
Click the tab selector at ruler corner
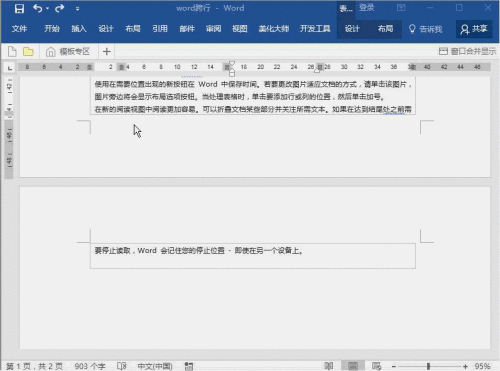10,68
